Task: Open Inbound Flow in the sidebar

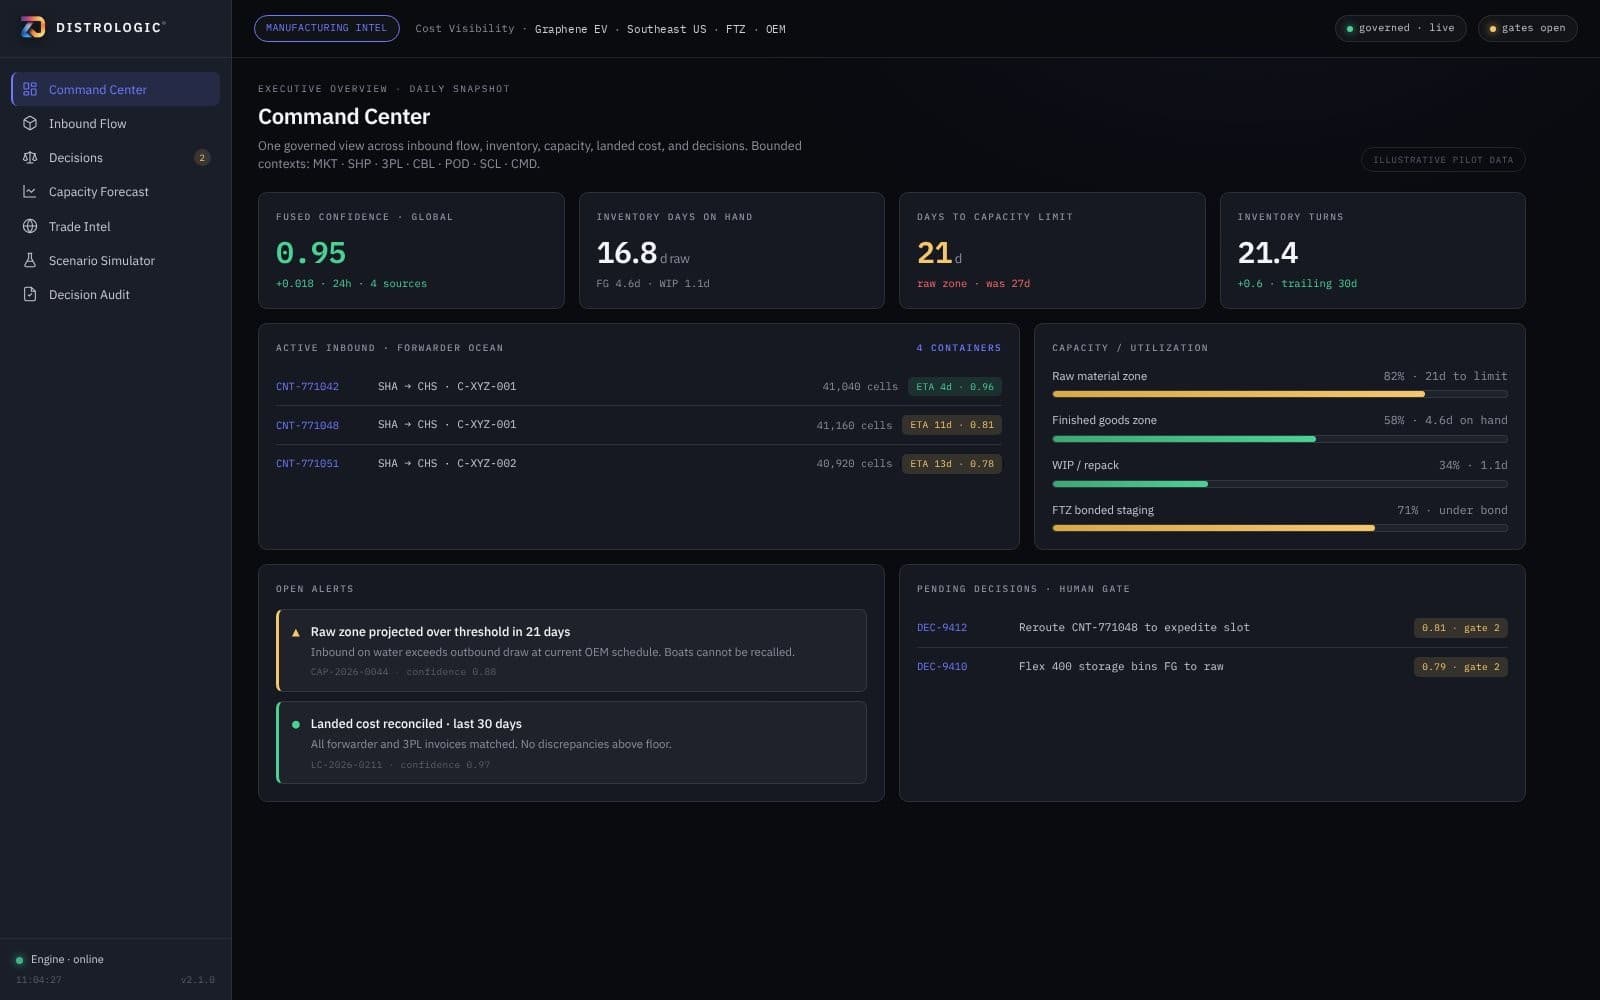Action: 115,123
